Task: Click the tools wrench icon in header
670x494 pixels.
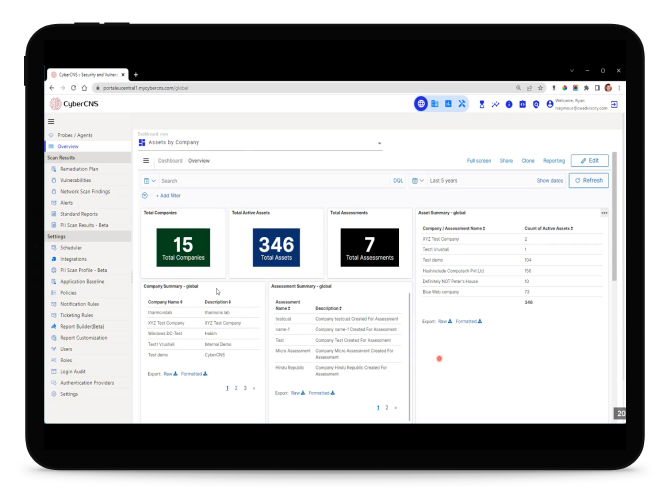Action: [462, 104]
